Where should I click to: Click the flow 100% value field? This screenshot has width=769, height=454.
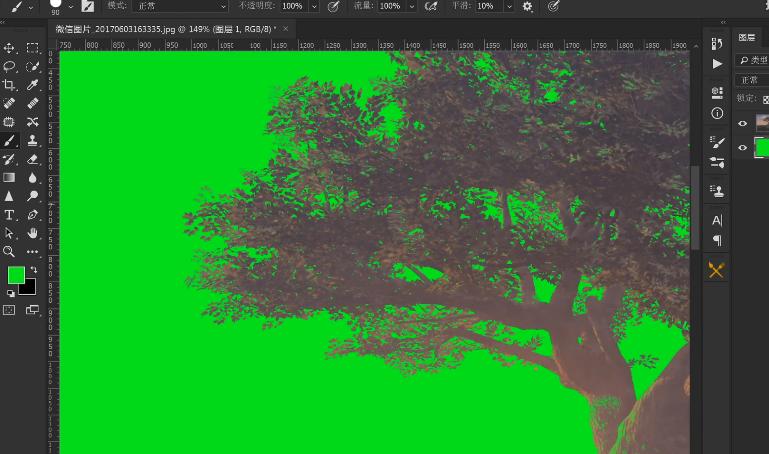391,6
